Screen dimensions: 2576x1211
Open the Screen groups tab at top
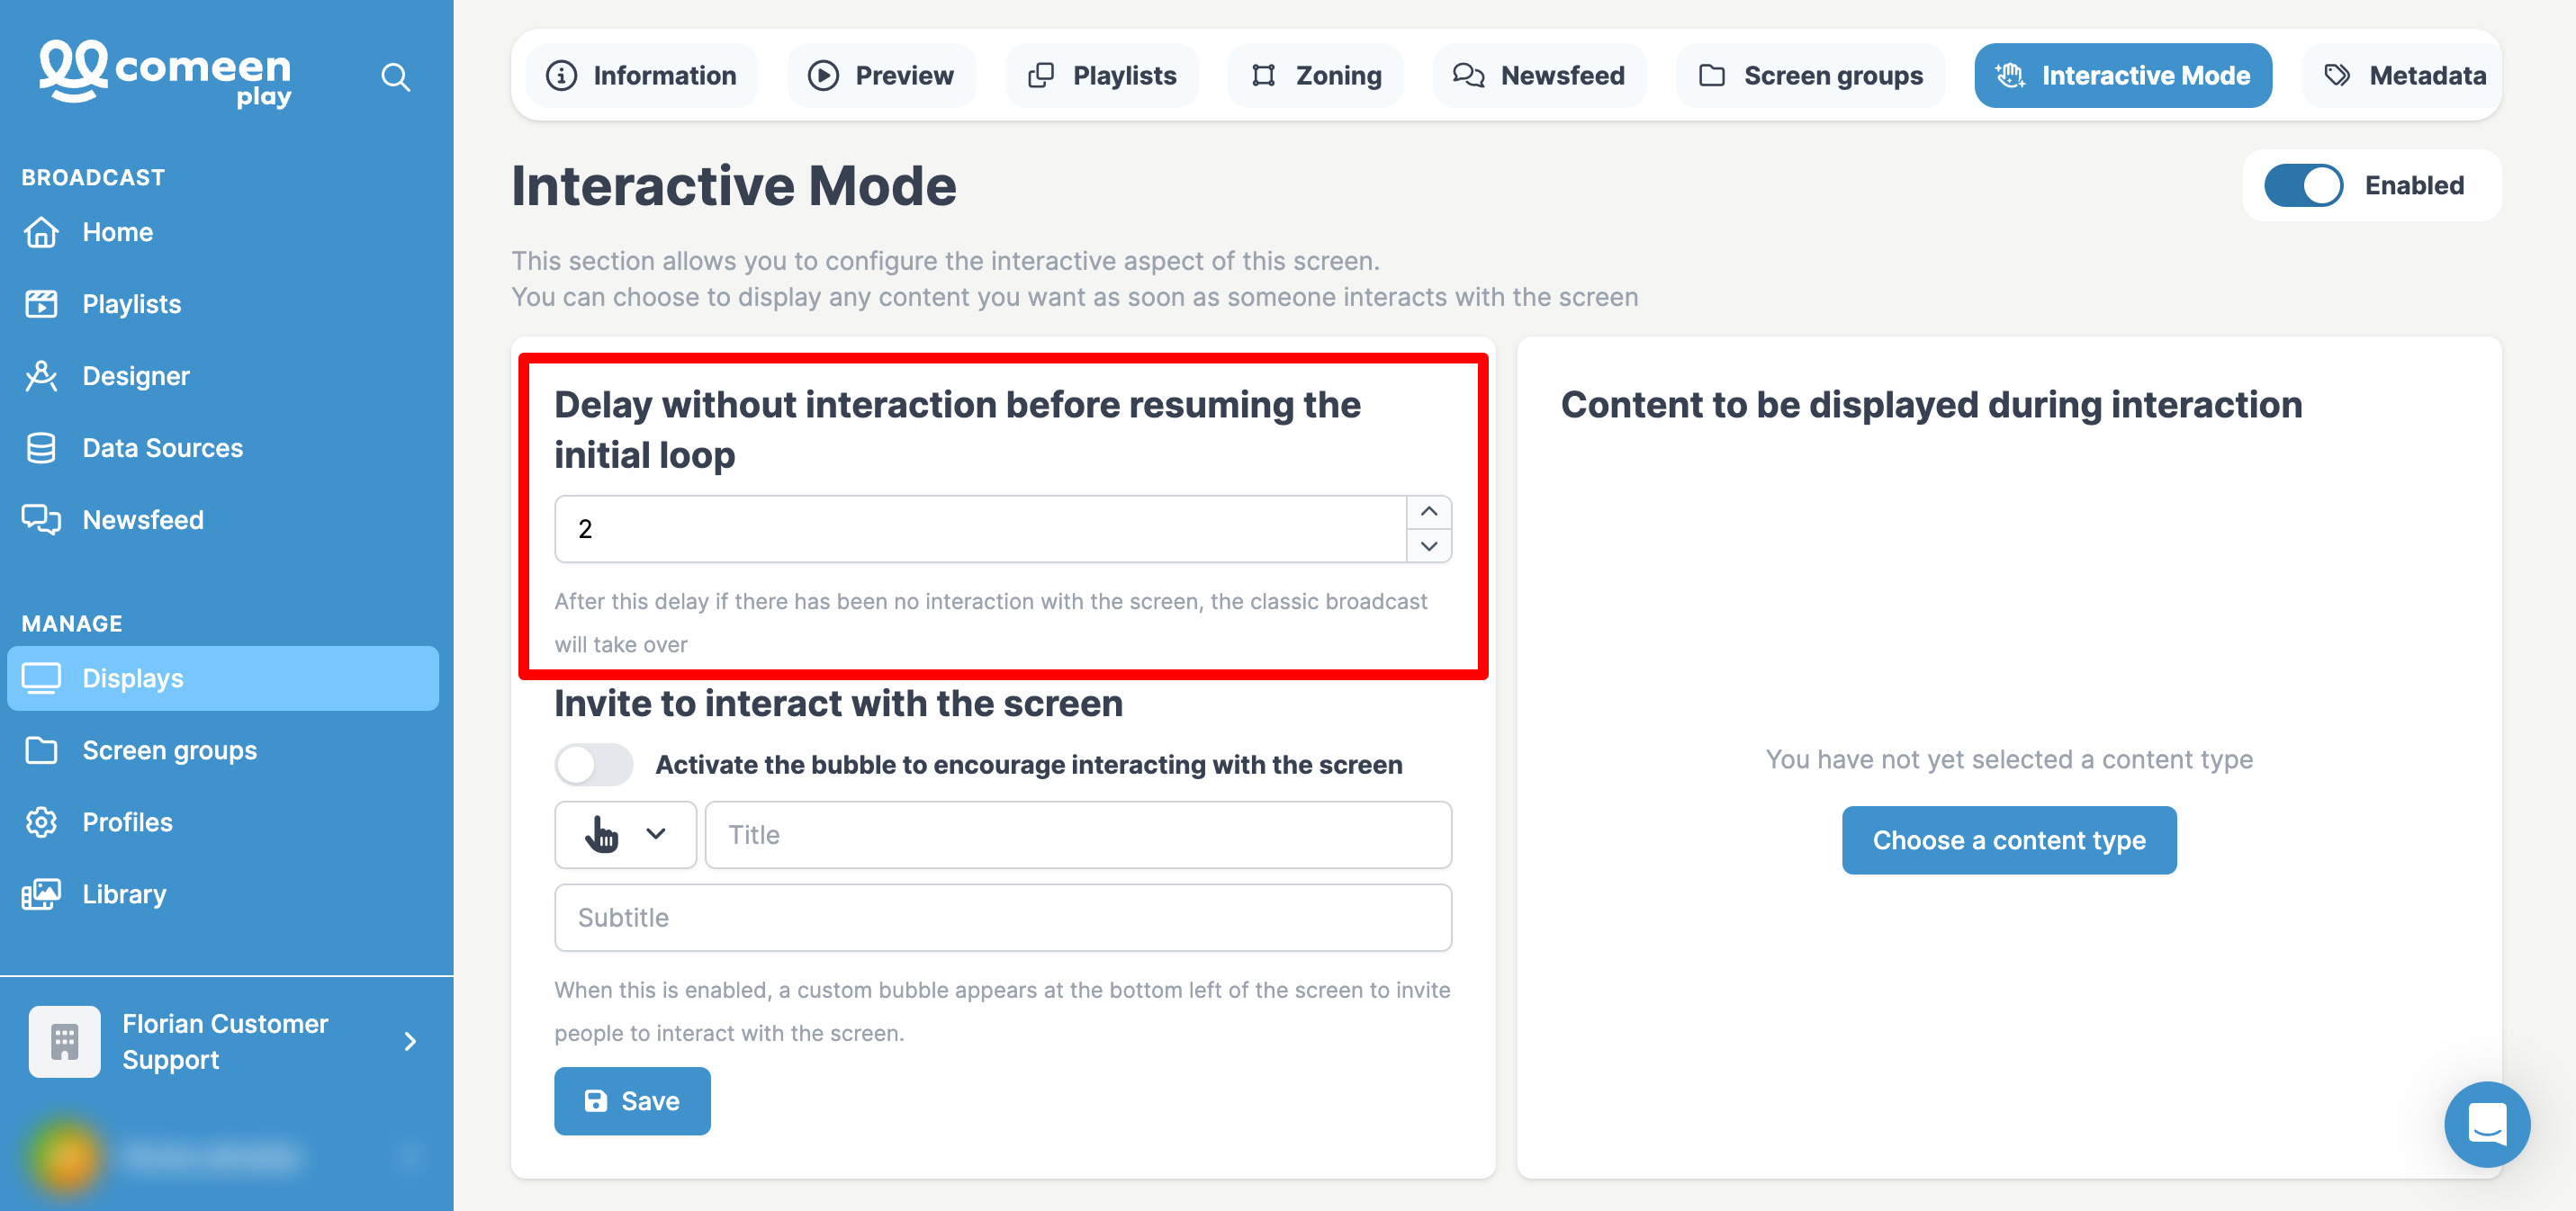click(1811, 75)
